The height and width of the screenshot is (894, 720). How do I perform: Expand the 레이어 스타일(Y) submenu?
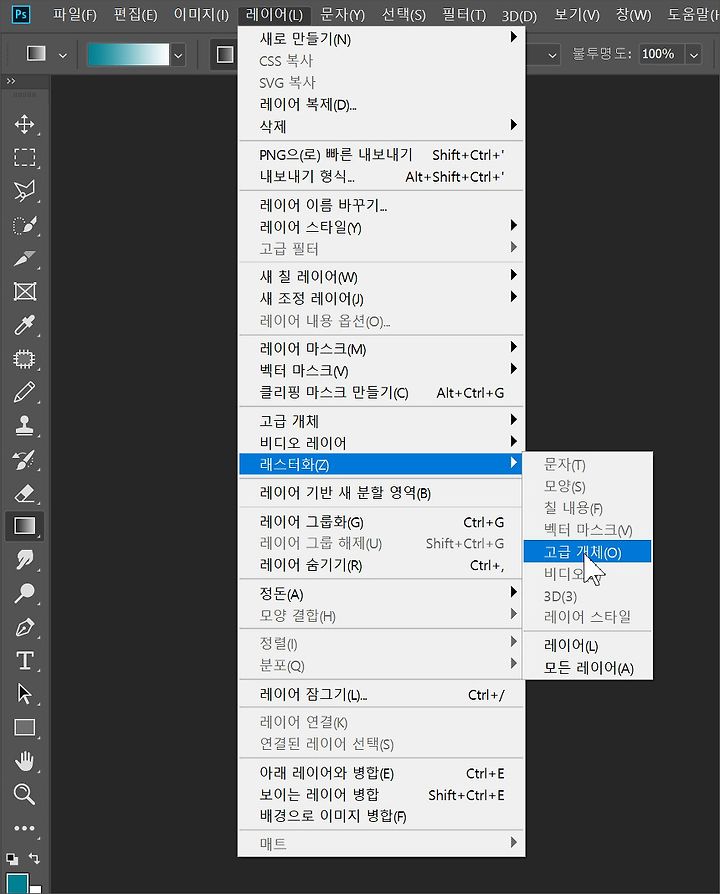pyautogui.click(x=381, y=227)
